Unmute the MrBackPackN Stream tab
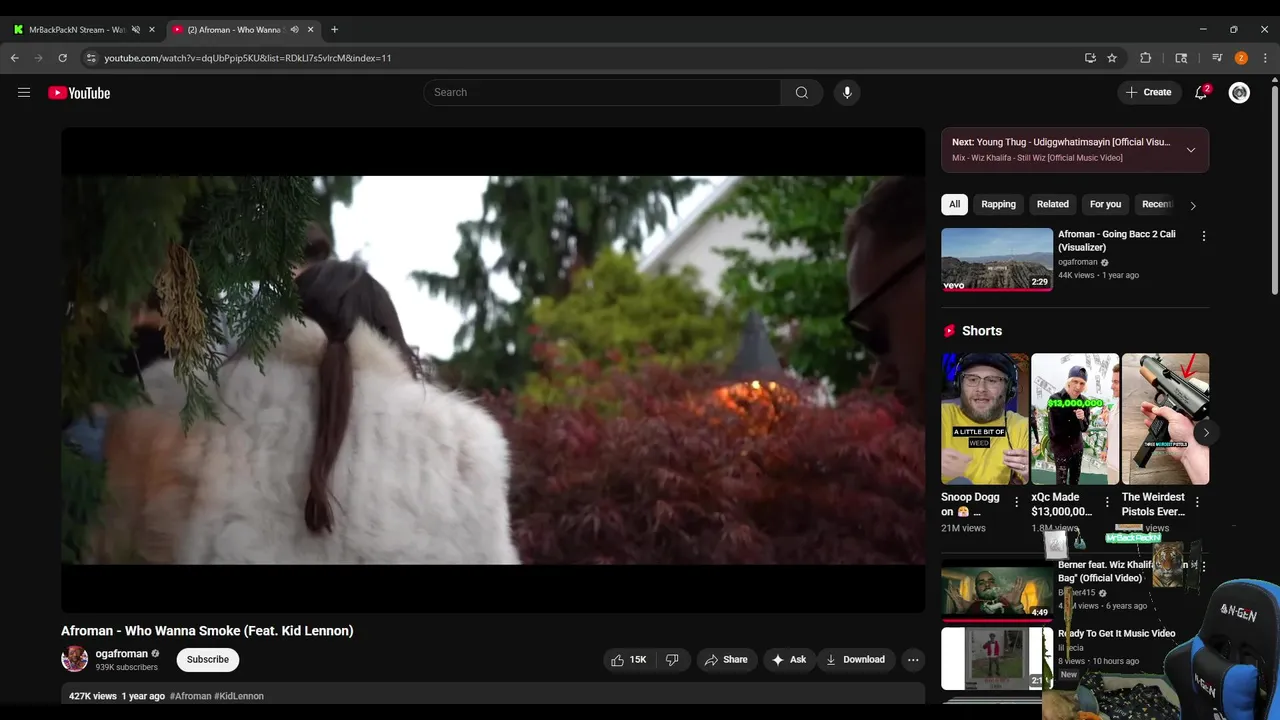The width and height of the screenshot is (1280, 720). click(x=136, y=30)
